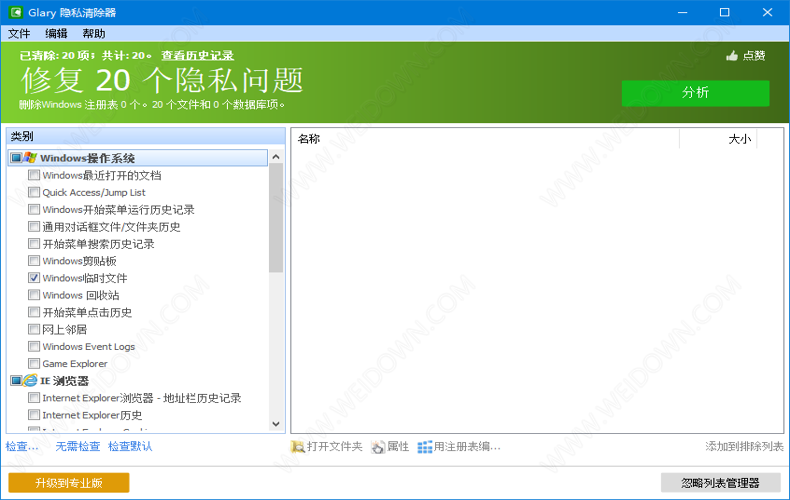This screenshot has width=790, height=500.
Task: Open the 文件 menu
Action: point(19,33)
